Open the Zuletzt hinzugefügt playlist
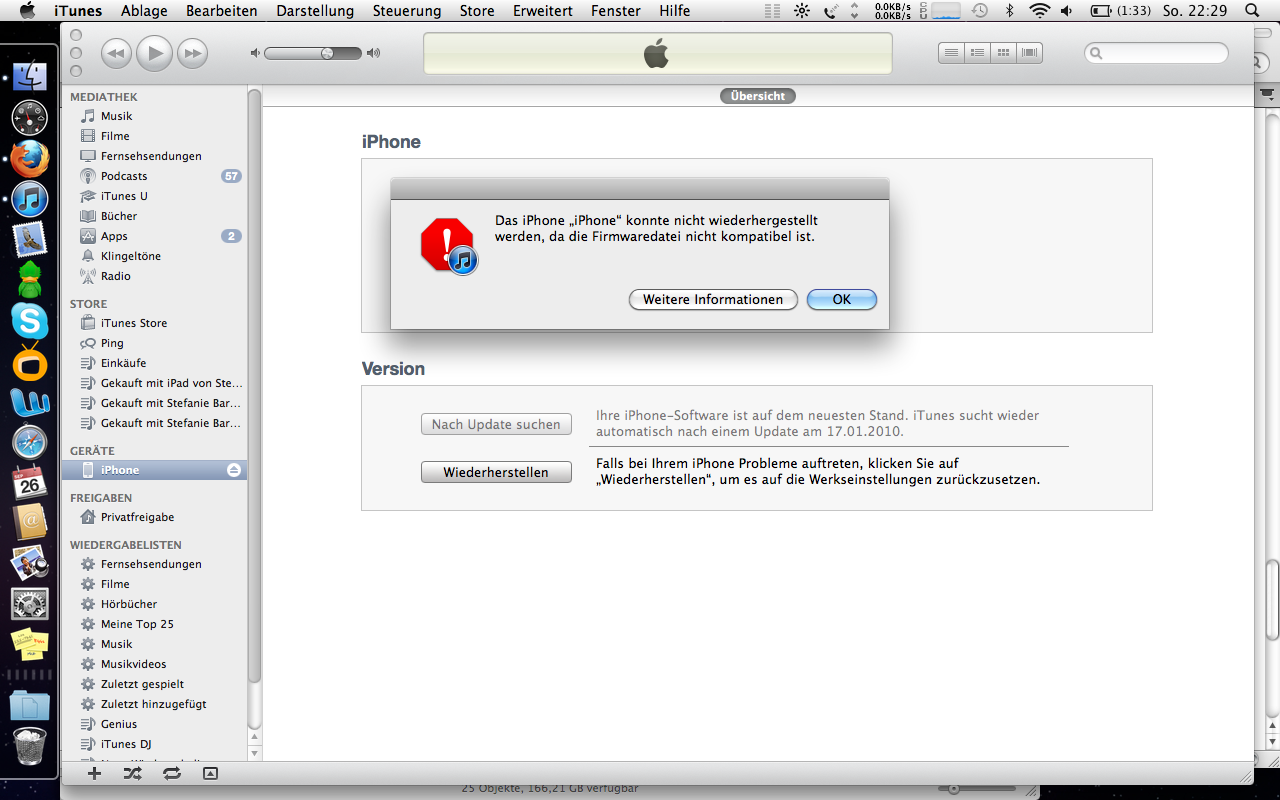The height and width of the screenshot is (800, 1280). pos(155,704)
